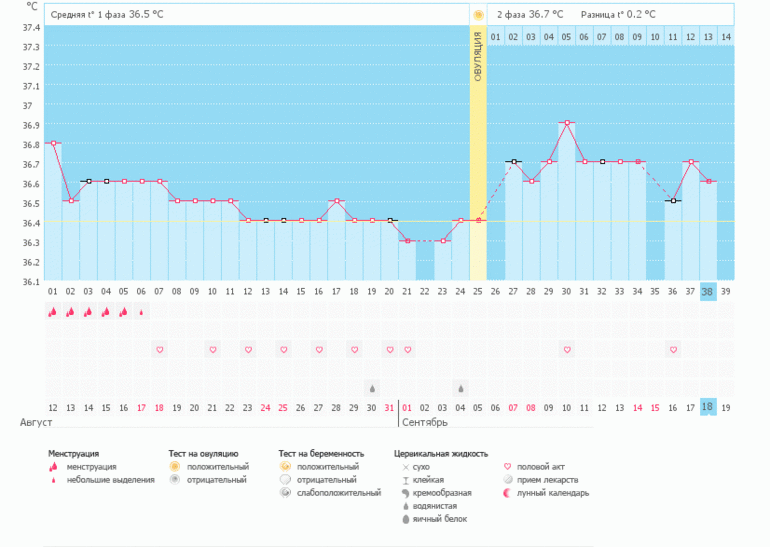The image size is (770, 547).
Task: Click the first temperature point at 36.8 on day 01
Action: 53,143
